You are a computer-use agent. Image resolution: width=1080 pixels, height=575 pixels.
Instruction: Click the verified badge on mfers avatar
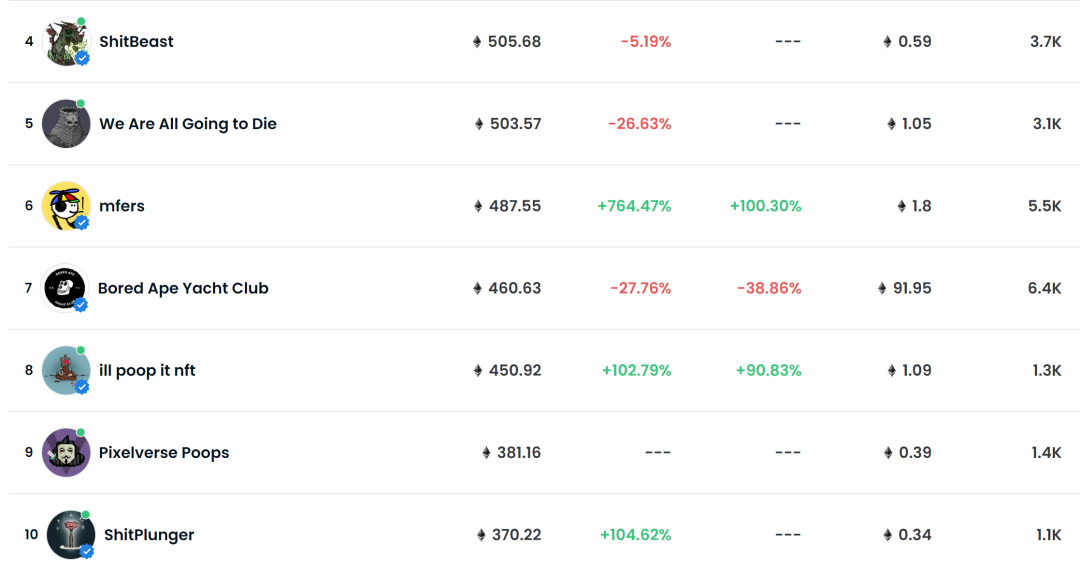coord(82,222)
